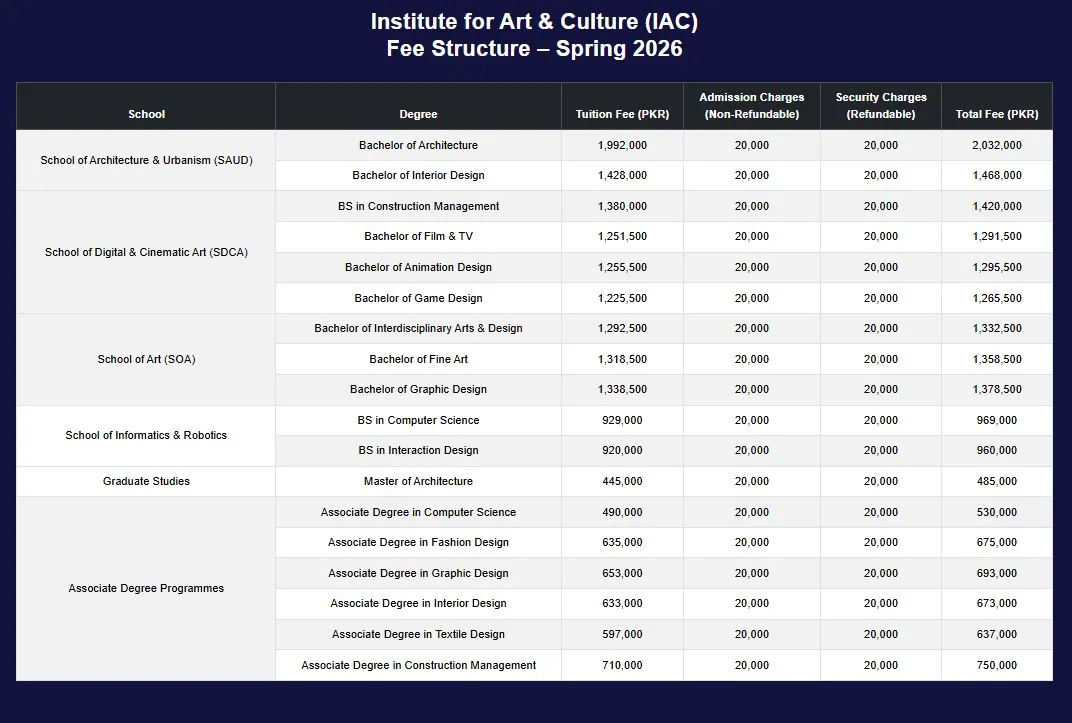
Task: Select tuition fee value 1,992,000
Action: click(622, 145)
